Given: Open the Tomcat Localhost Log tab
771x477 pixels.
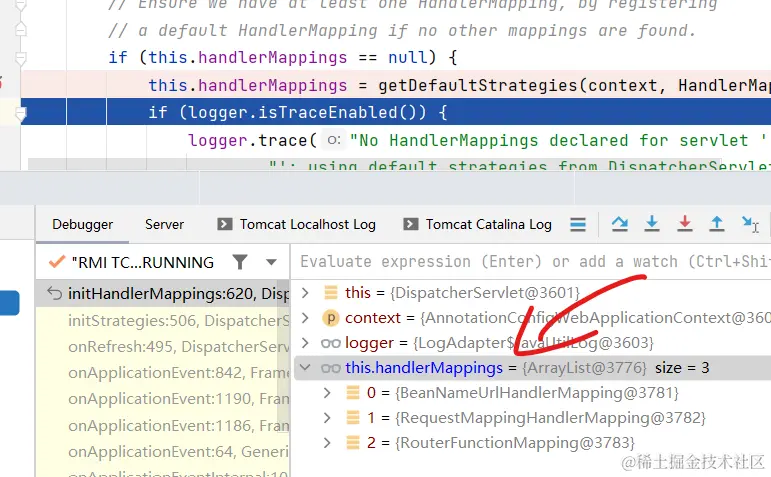Looking at the screenshot, I should [297, 225].
